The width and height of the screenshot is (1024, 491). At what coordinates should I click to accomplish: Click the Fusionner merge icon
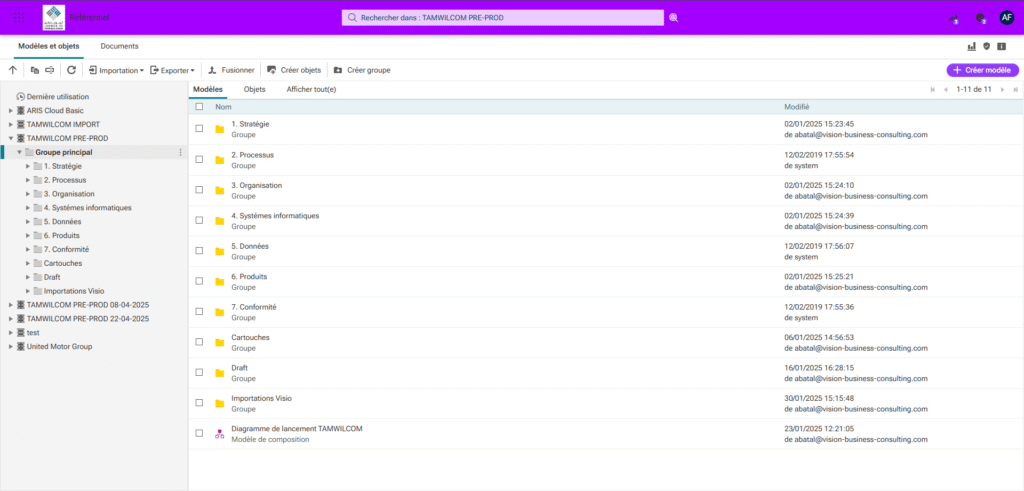[212, 70]
